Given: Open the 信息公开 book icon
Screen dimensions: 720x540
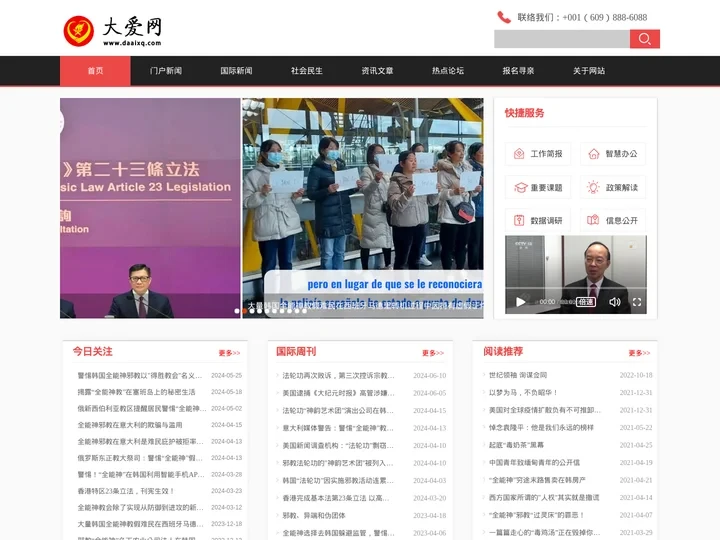Looking at the screenshot, I should coord(593,220).
